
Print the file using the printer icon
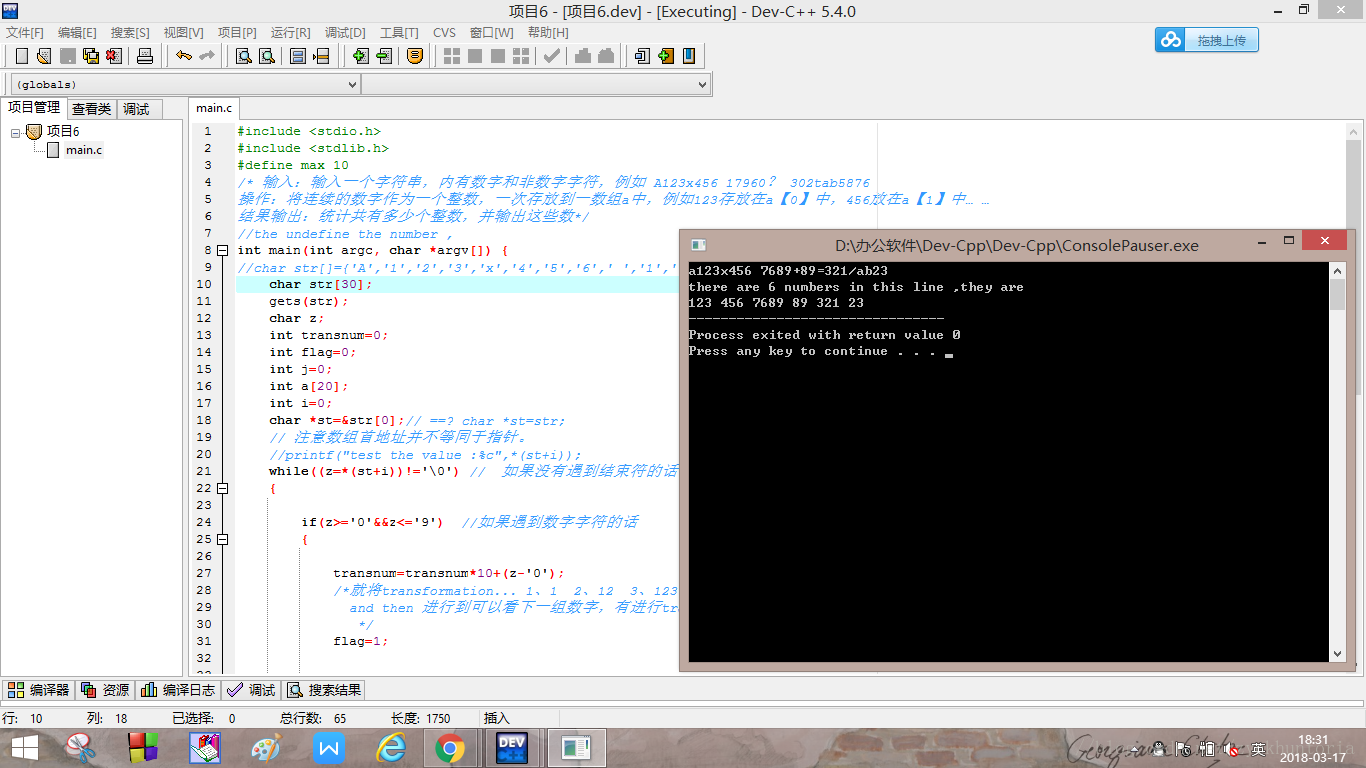(145, 56)
